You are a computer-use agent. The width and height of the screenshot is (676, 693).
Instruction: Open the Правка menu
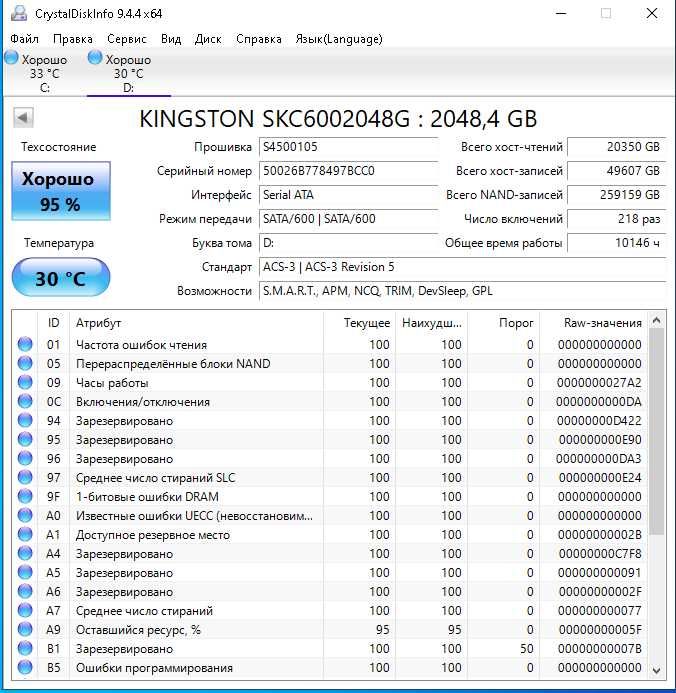[x=72, y=39]
